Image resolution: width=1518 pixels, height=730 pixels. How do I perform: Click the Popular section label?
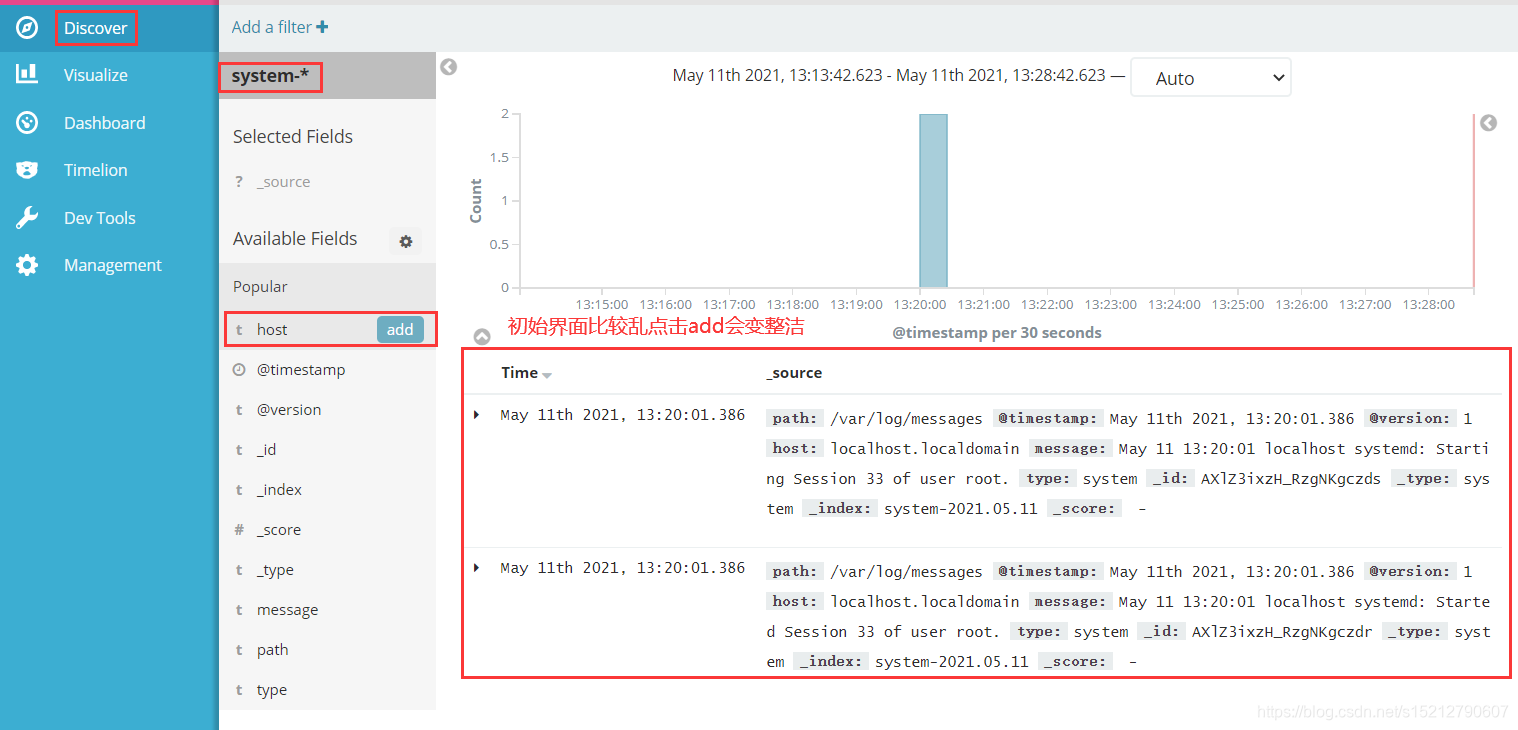(260, 287)
